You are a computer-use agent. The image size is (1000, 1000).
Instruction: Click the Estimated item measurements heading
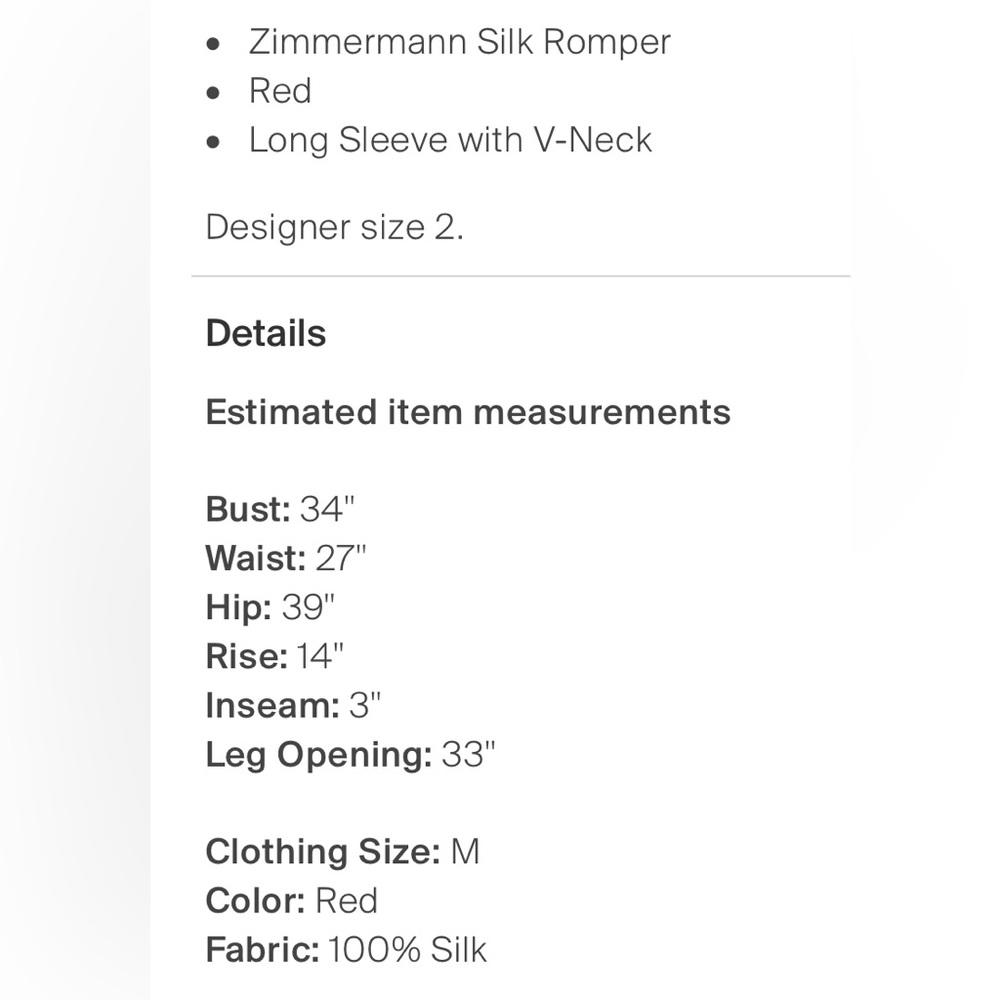[468, 412]
